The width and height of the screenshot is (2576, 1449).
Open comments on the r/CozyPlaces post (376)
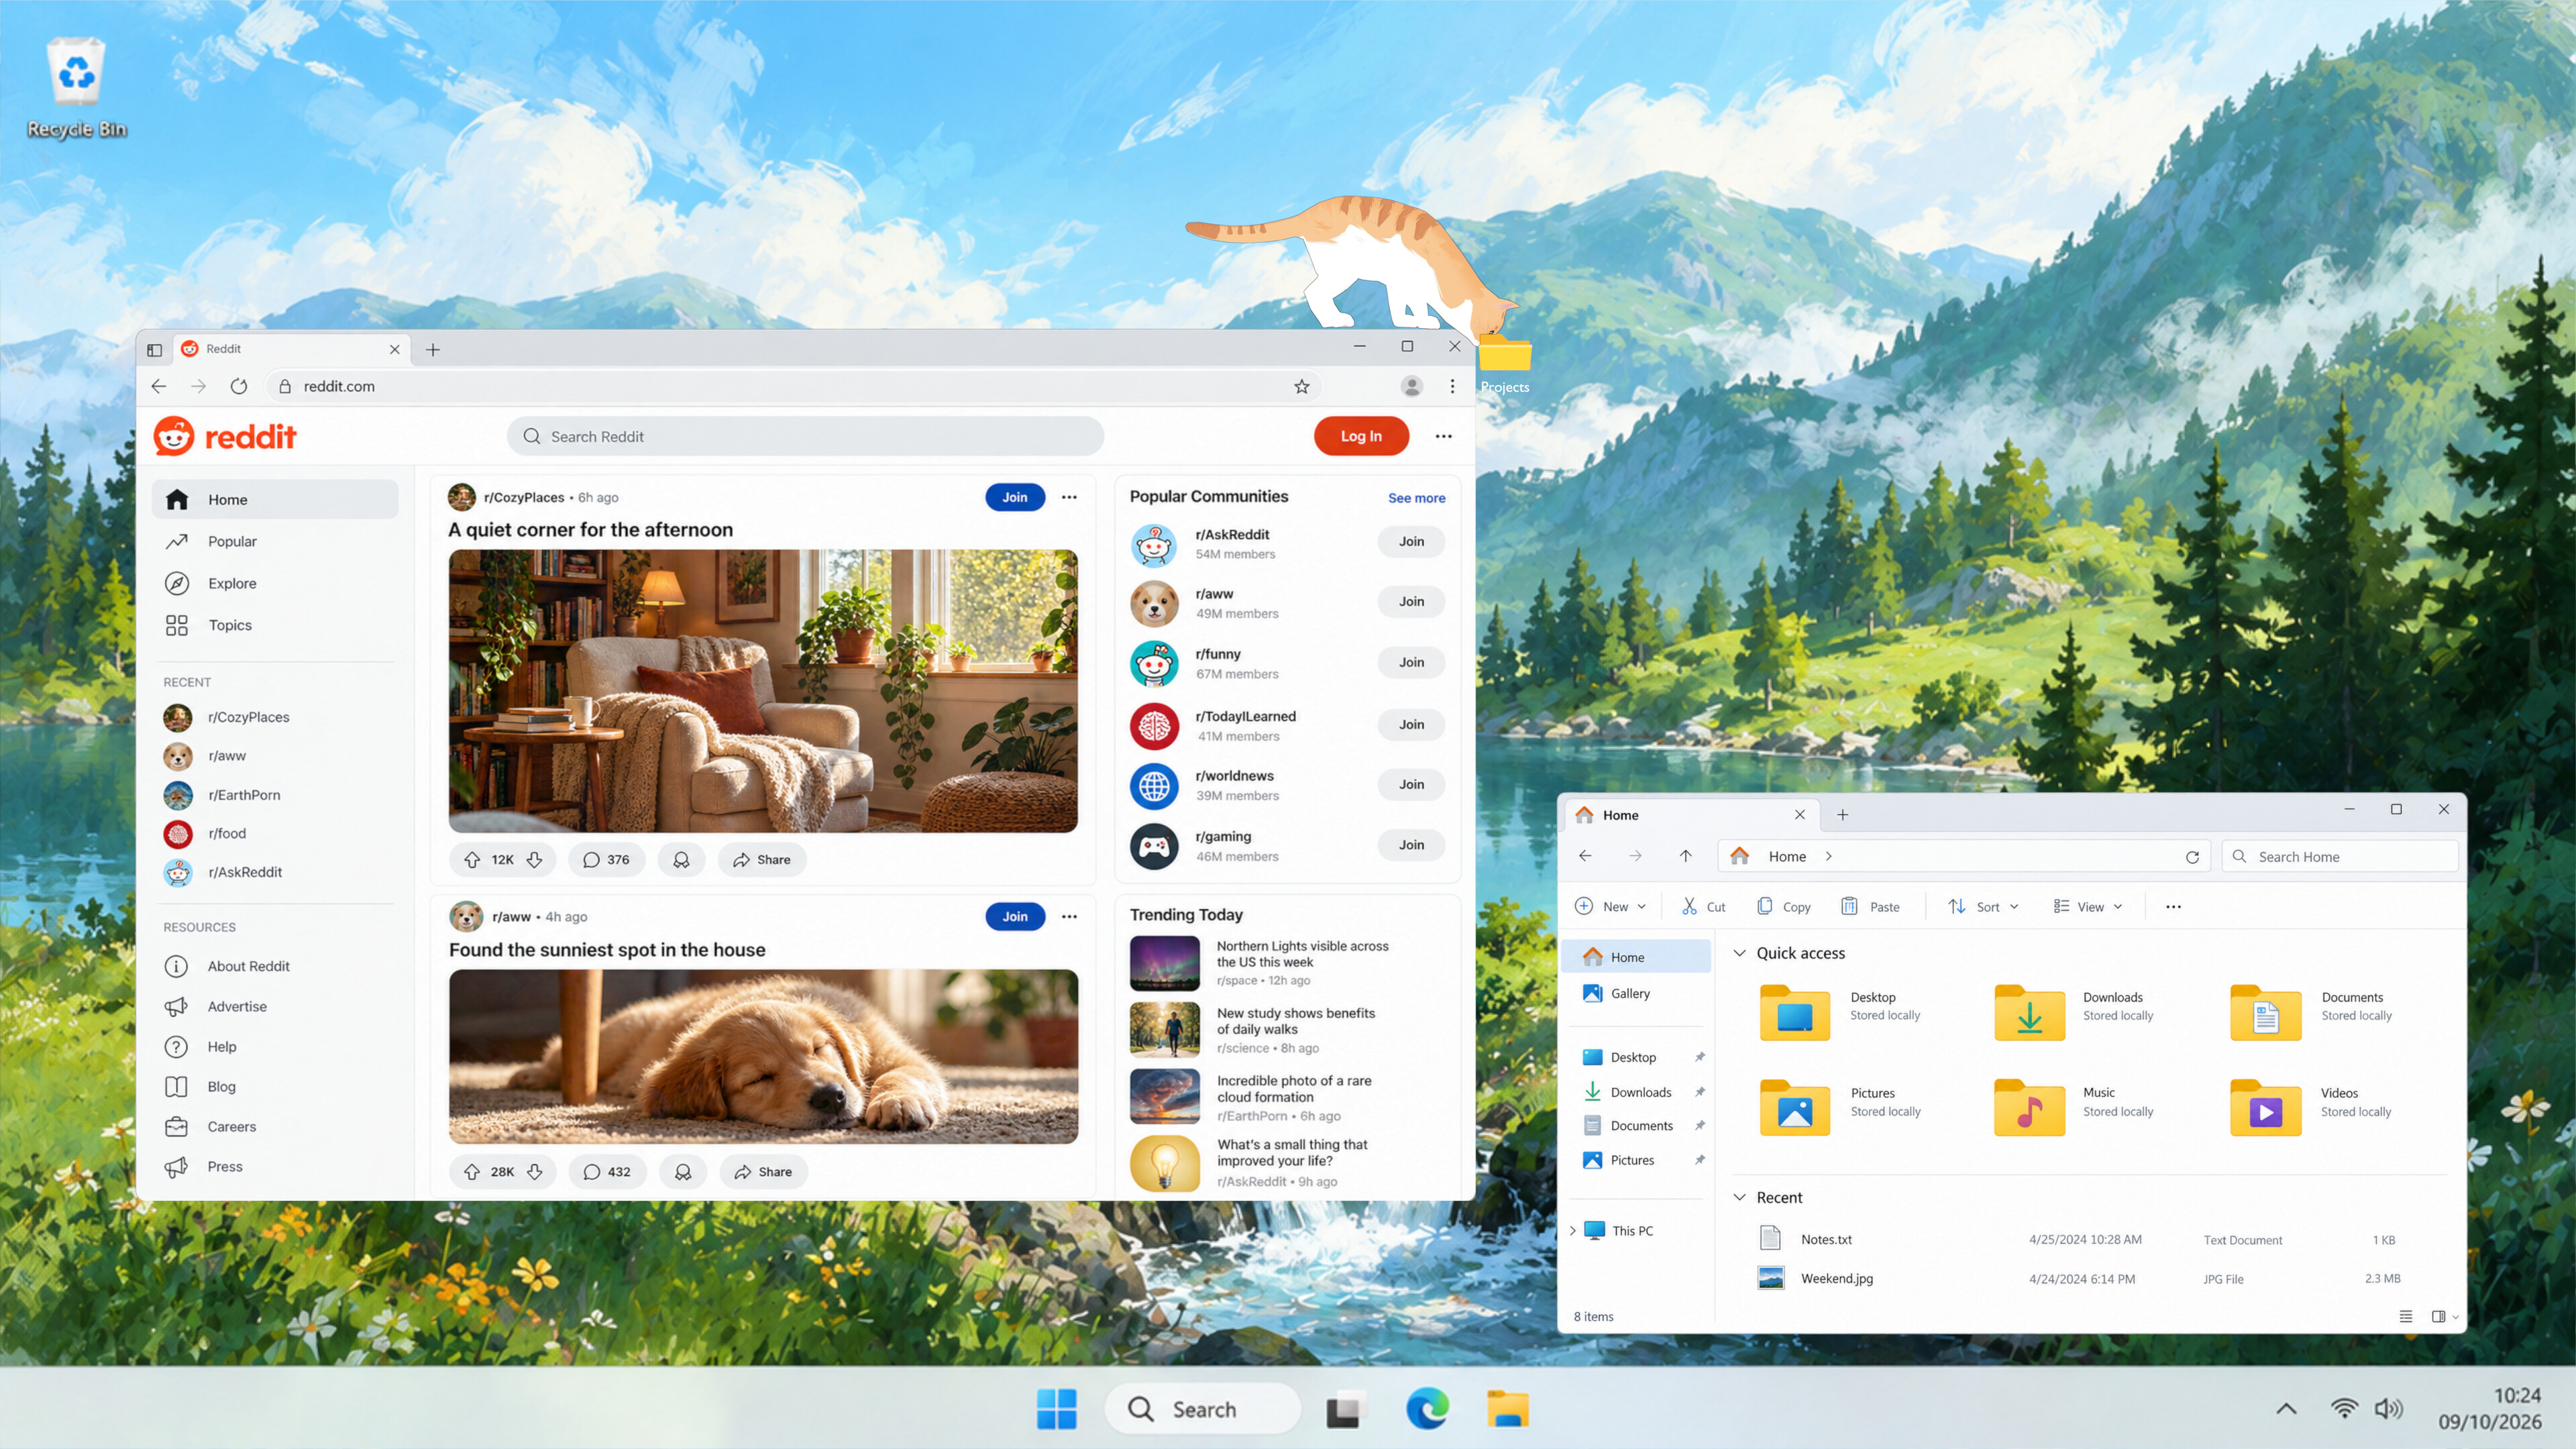(606, 860)
